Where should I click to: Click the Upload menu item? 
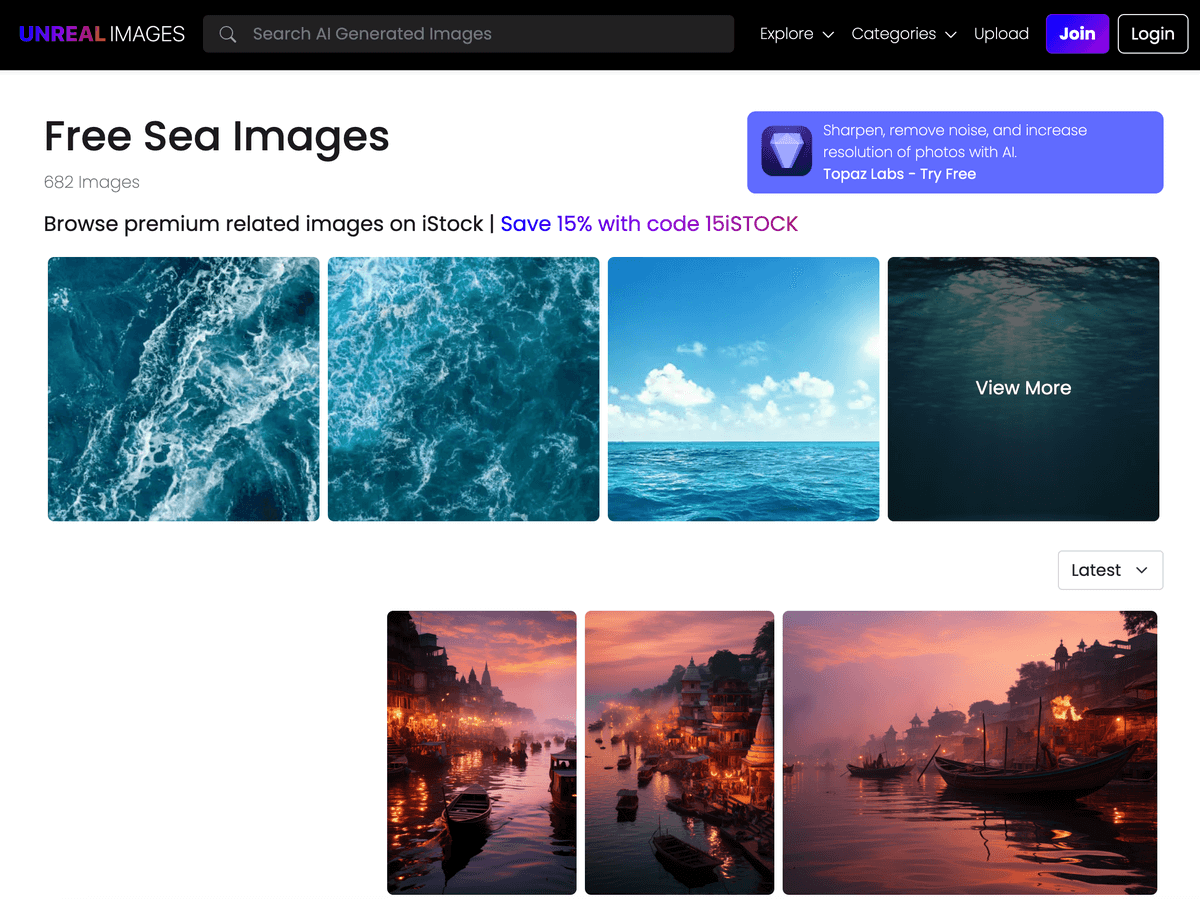[x=1001, y=33]
